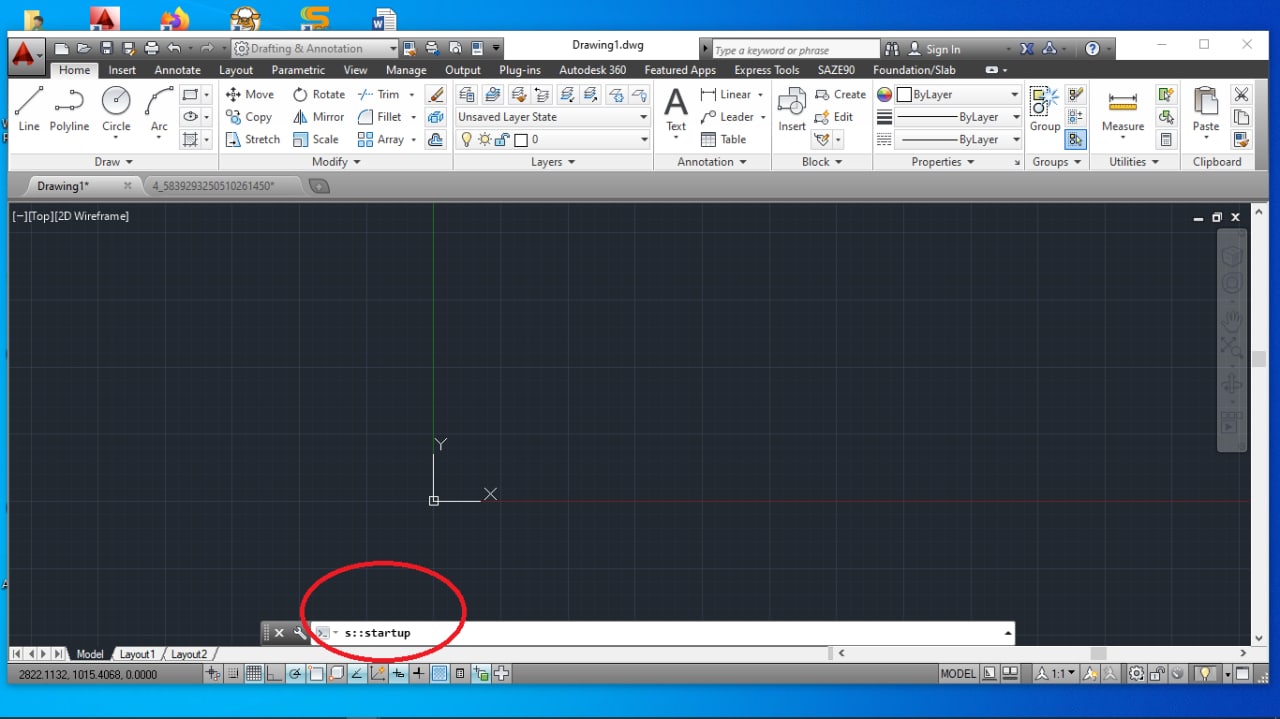Select the Line drawing tool
The width and height of the screenshot is (1280, 719).
[29, 108]
